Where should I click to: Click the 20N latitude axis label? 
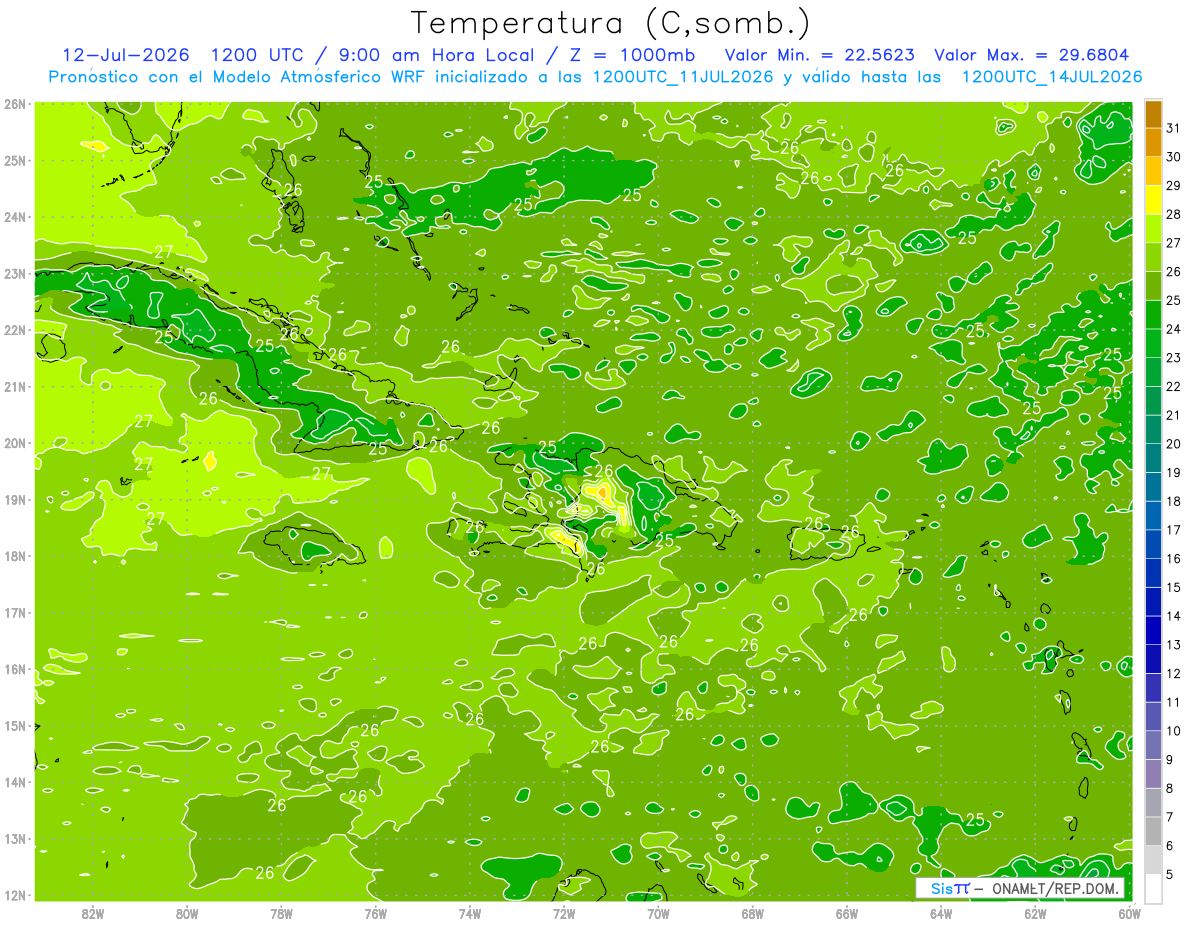(x=14, y=443)
